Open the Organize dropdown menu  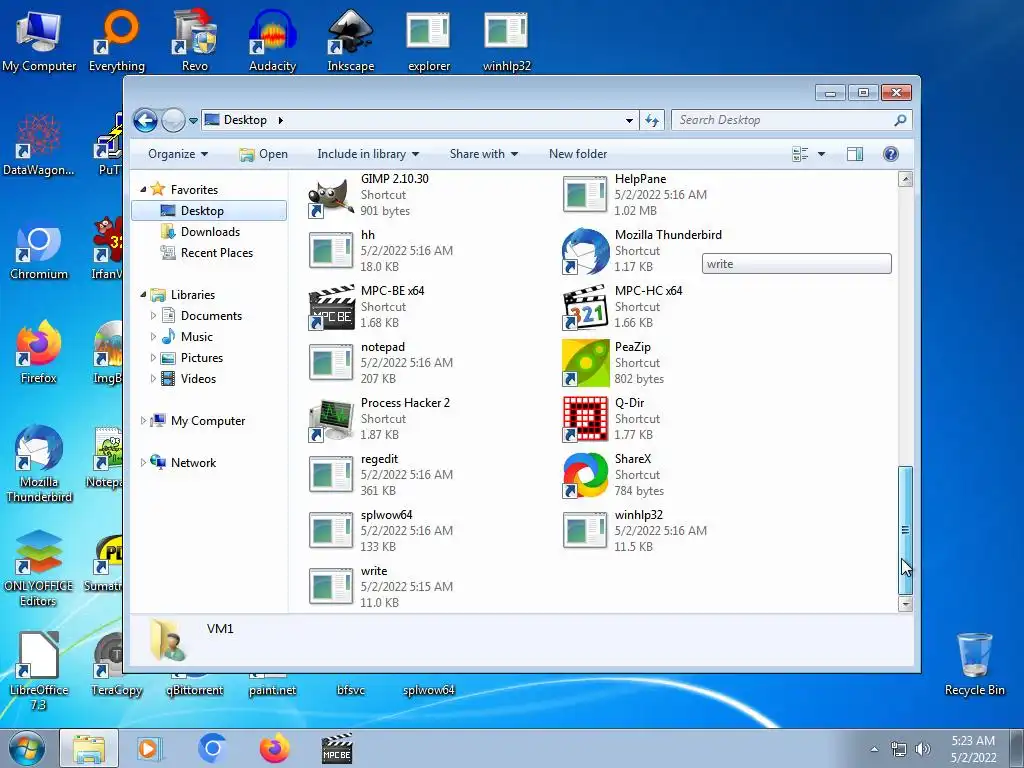[x=178, y=154]
